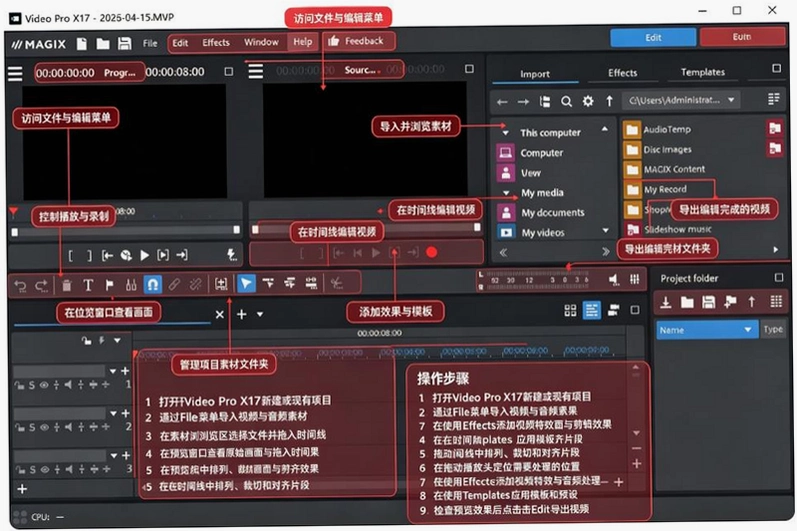The height and width of the screenshot is (531, 797).
Task: Activate the multicam view icon
Action: point(614,310)
